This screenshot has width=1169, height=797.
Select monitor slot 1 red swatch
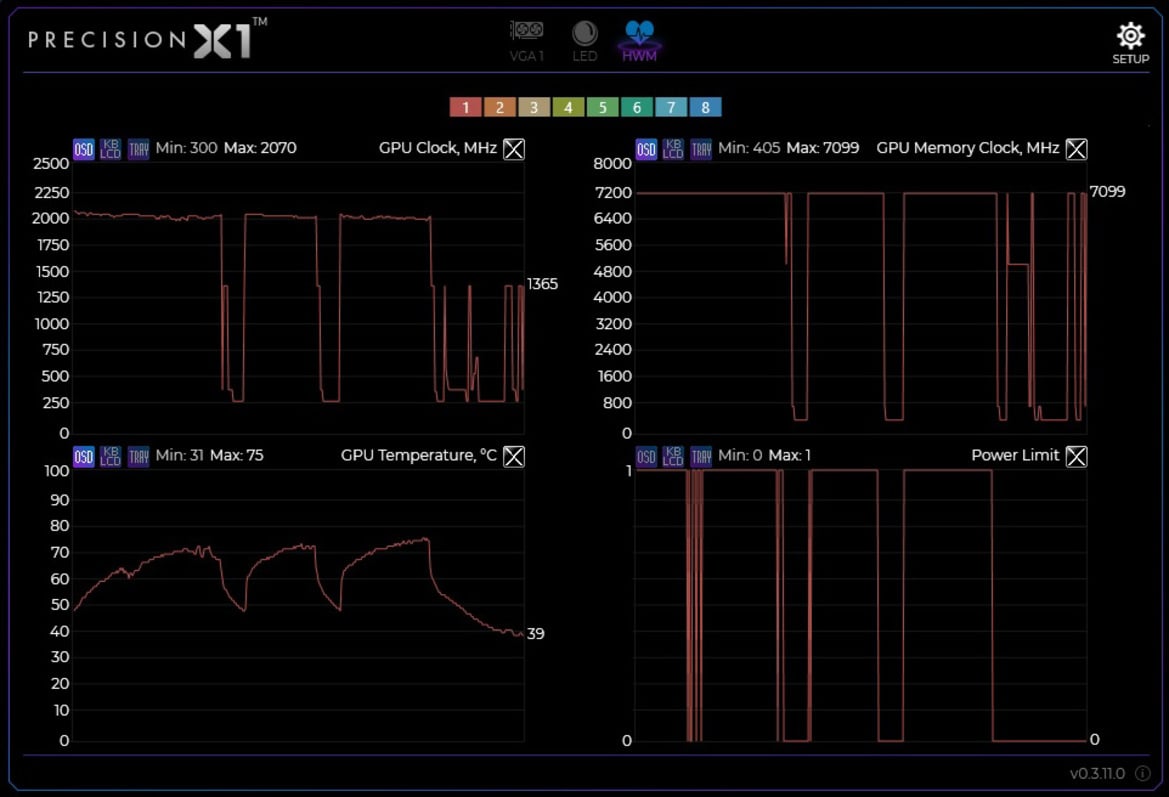tap(466, 107)
